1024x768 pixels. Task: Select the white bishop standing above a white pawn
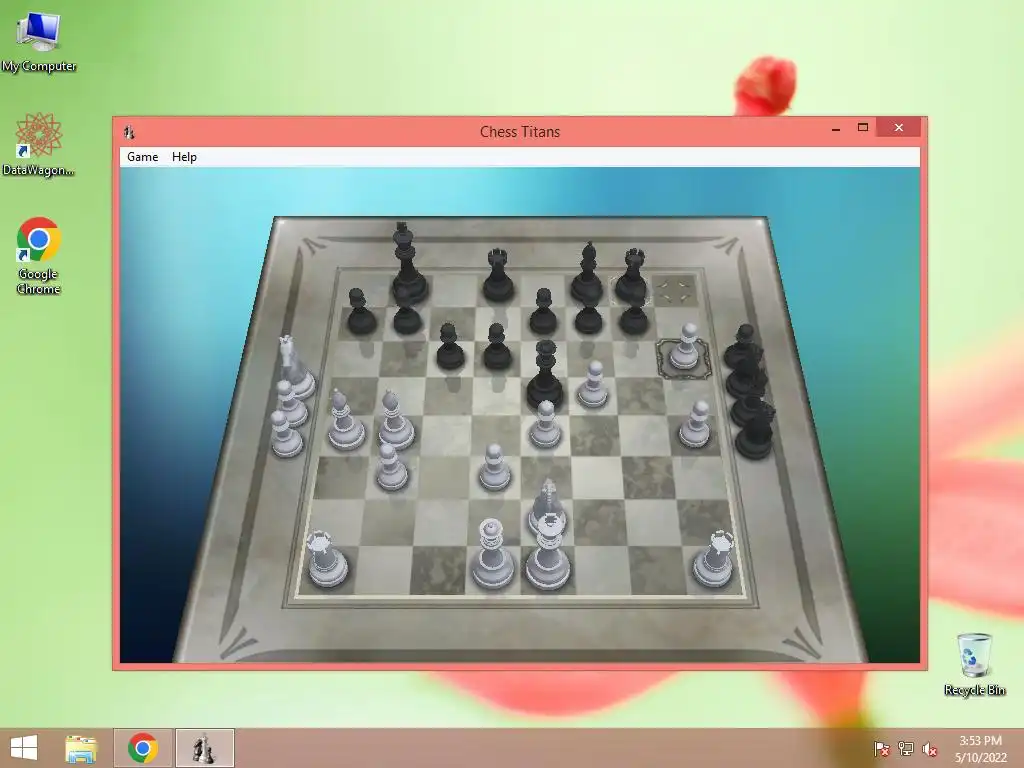[x=396, y=419]
